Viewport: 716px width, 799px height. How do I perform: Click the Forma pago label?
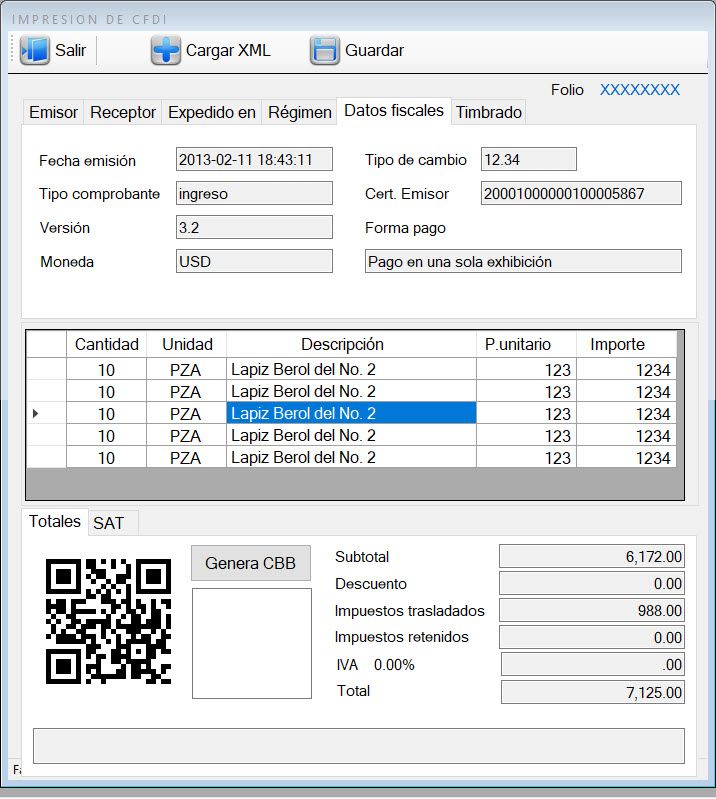tap(406, 228)
